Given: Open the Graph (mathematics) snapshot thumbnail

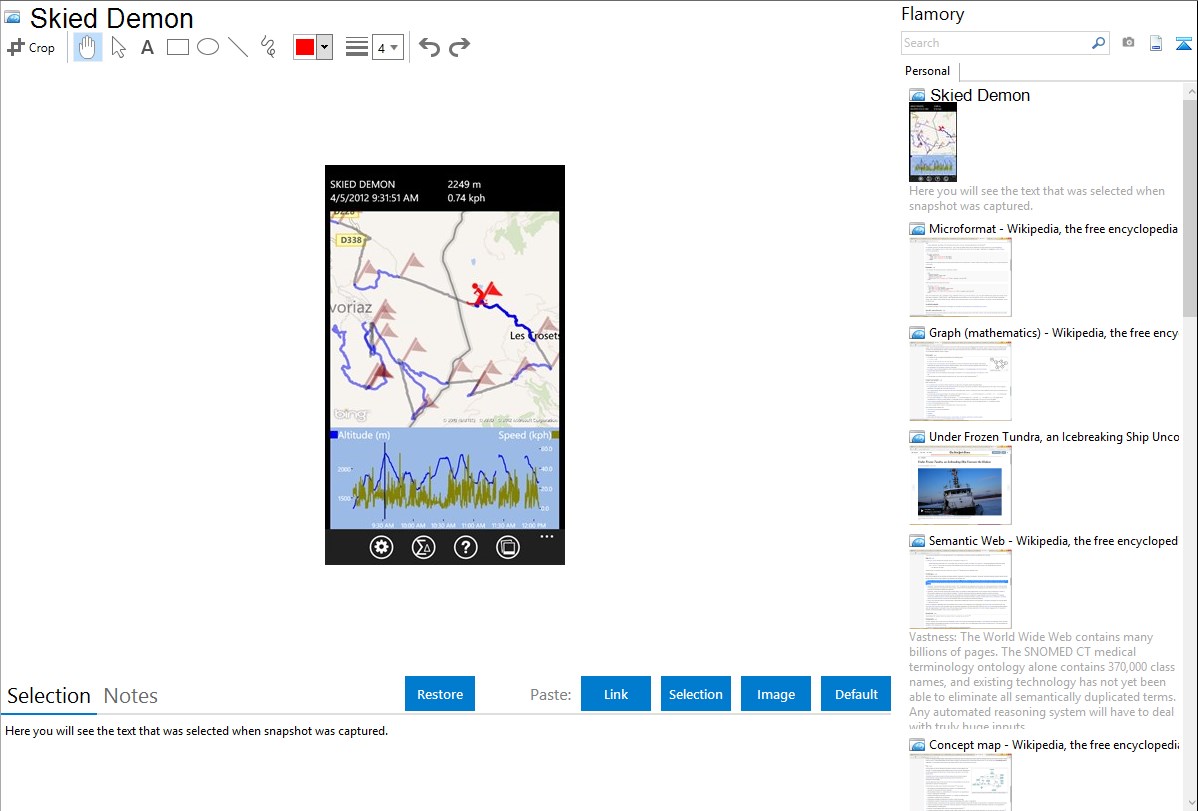Looking at the screenshot, I should click(960, 381).
